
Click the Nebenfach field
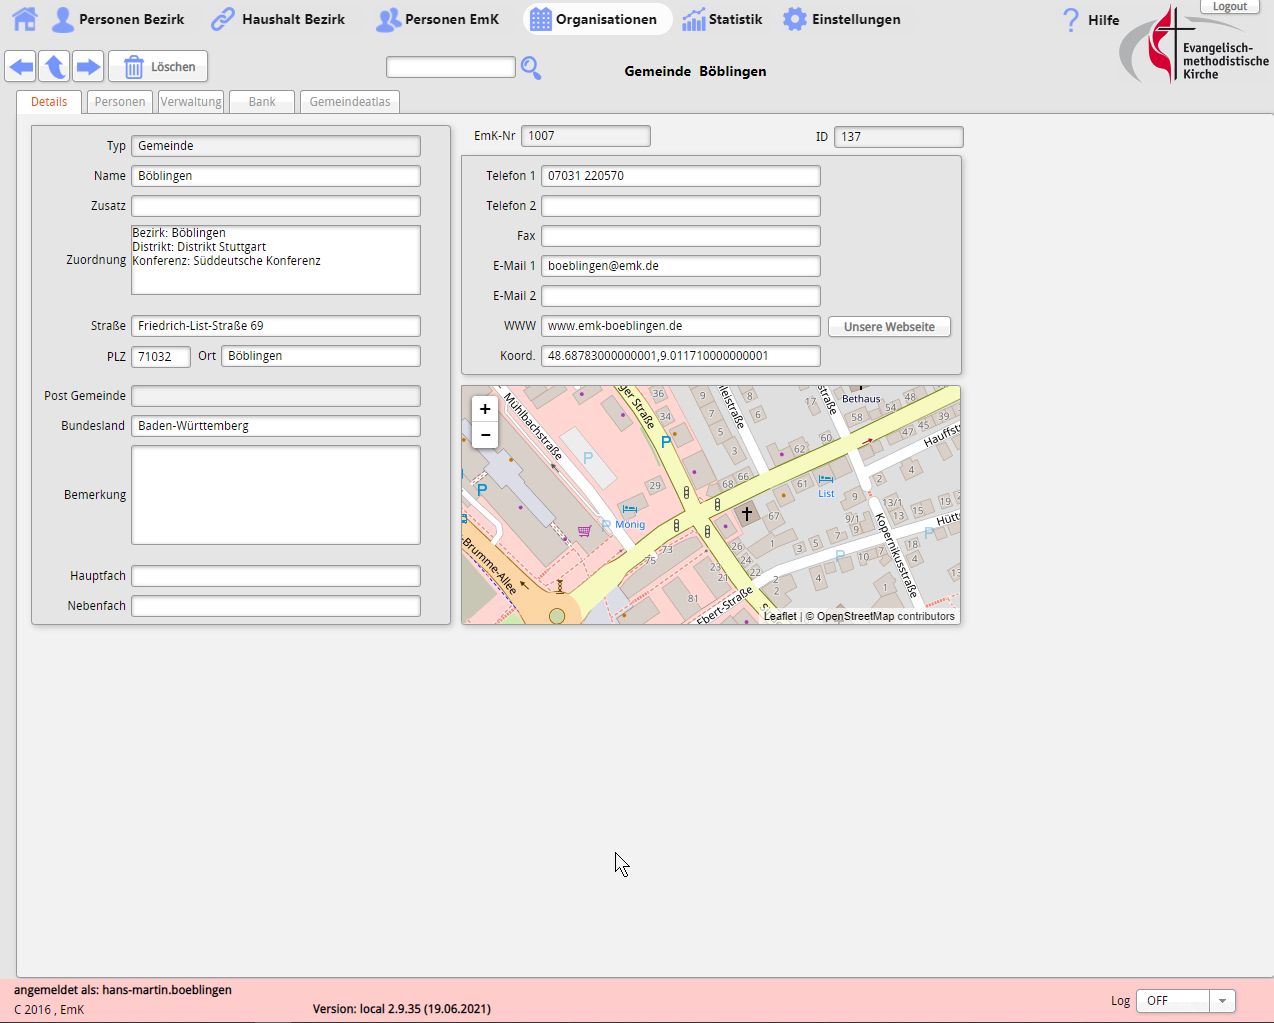[276, 606]
